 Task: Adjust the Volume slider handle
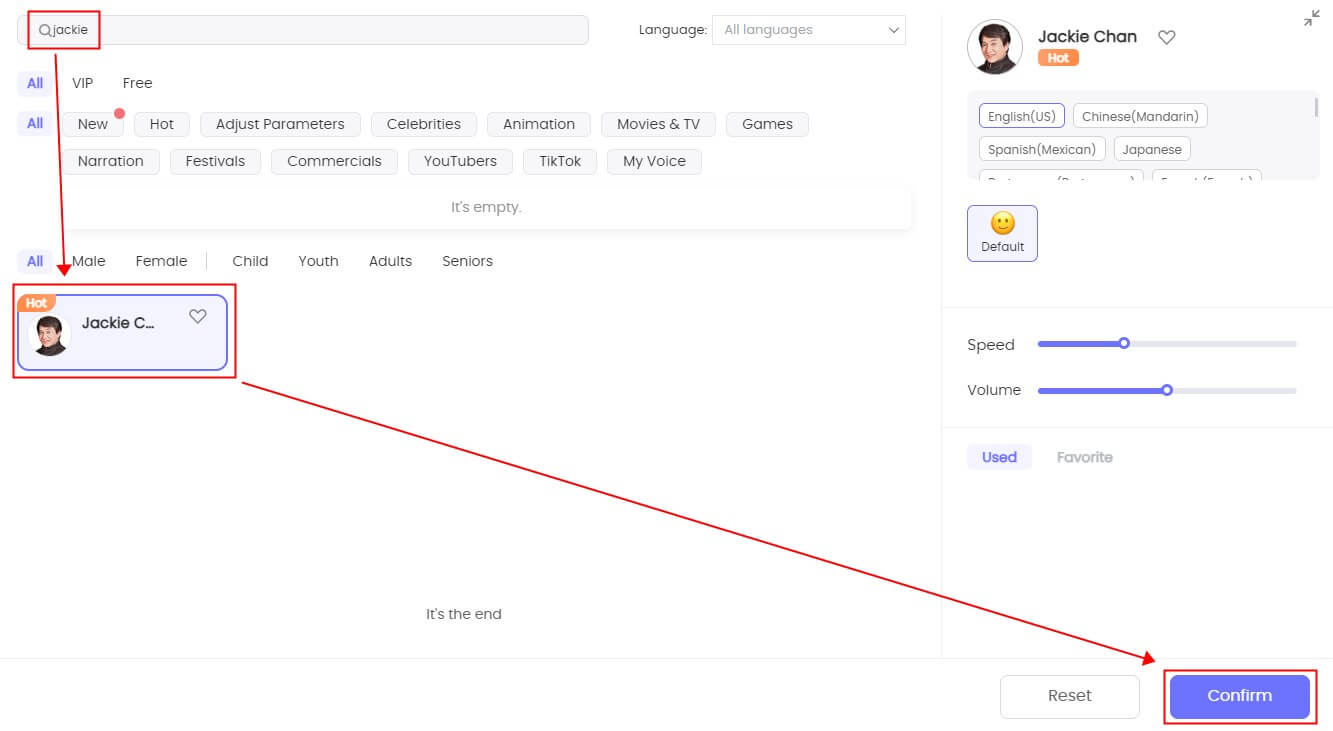(x=1167, y=390)
